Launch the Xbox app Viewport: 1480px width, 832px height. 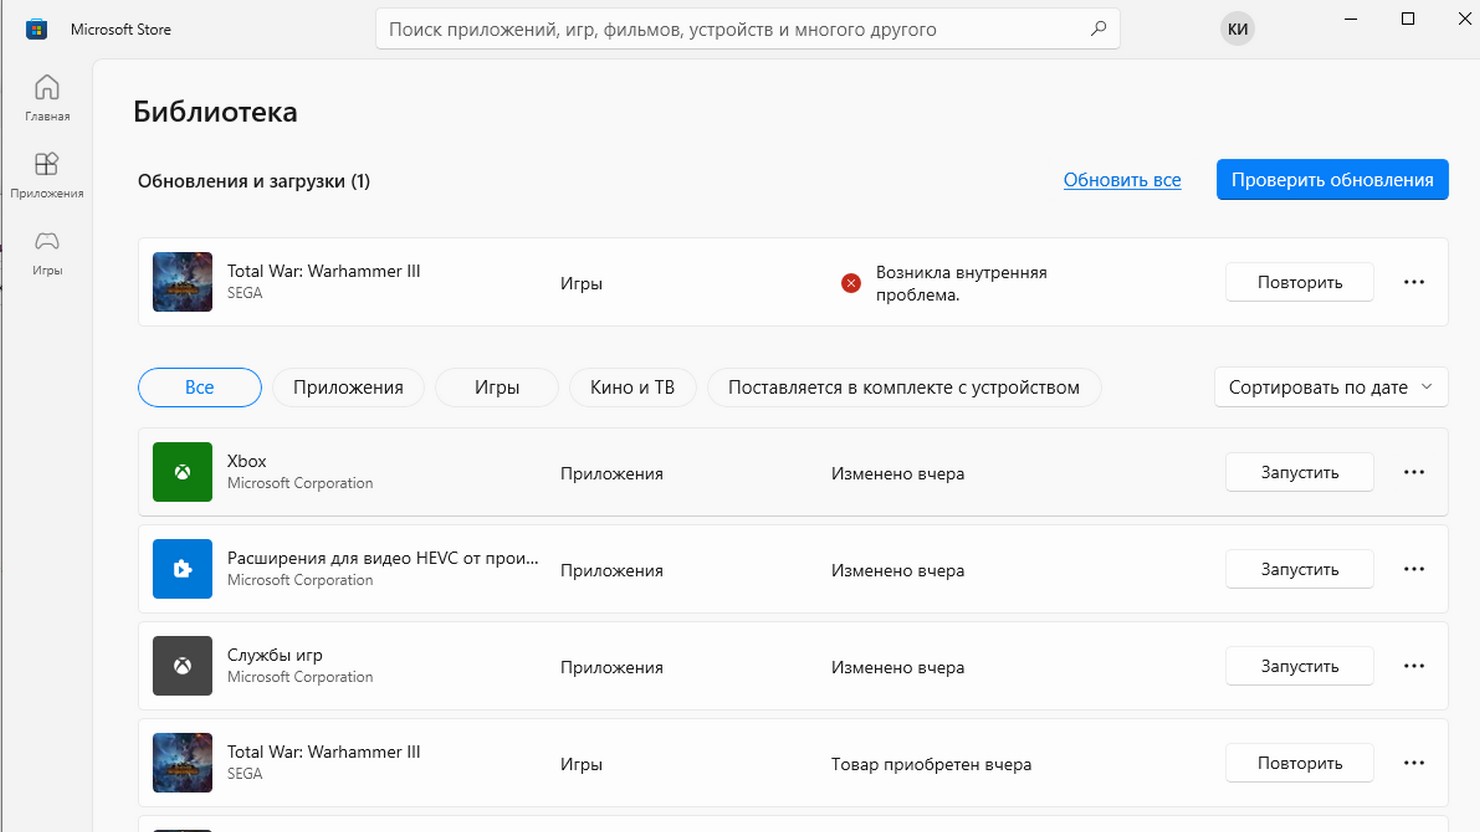pyautogui.click(x=1300, y=472)
